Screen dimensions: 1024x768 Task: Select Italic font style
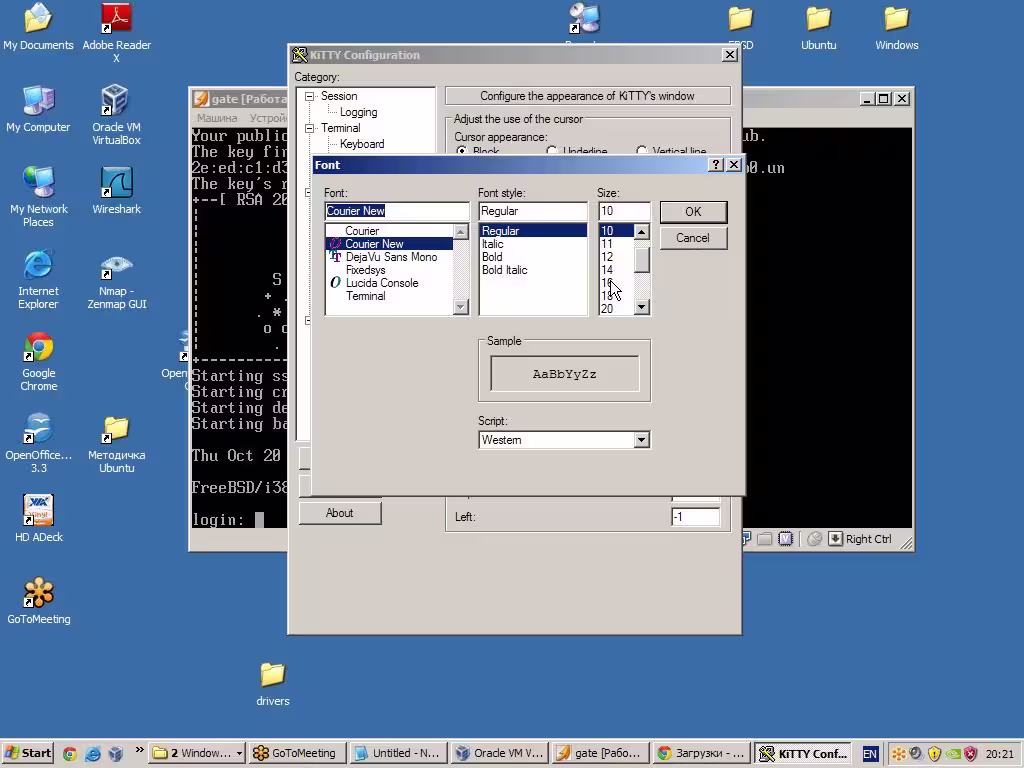point(533,244)
